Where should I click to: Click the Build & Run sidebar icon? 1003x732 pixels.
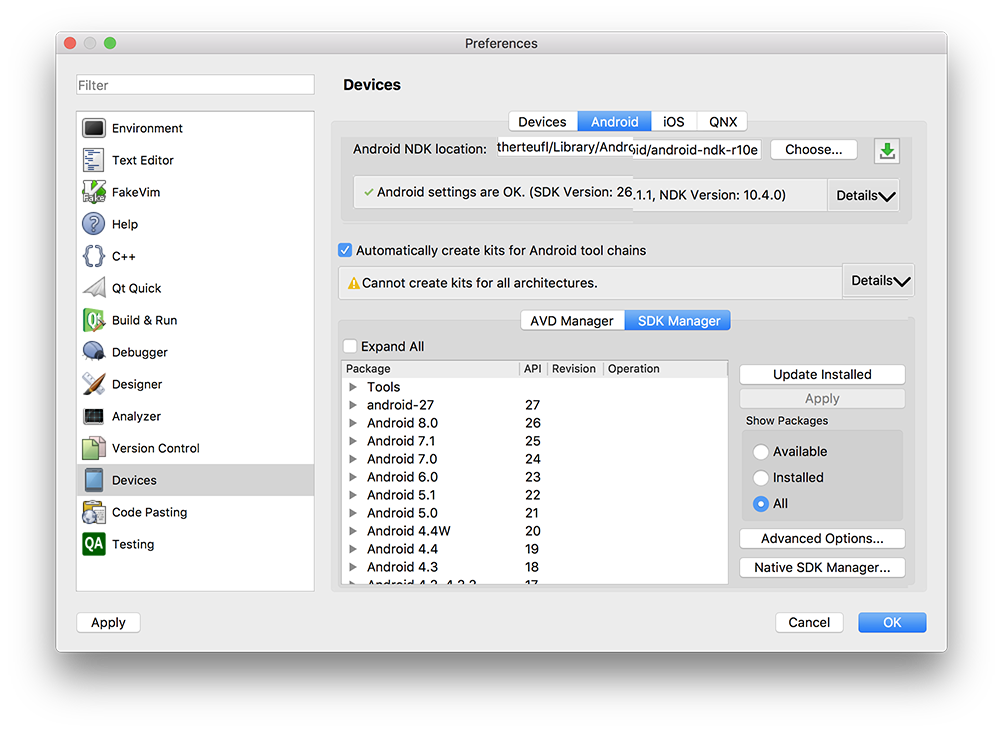coord(95,320)
